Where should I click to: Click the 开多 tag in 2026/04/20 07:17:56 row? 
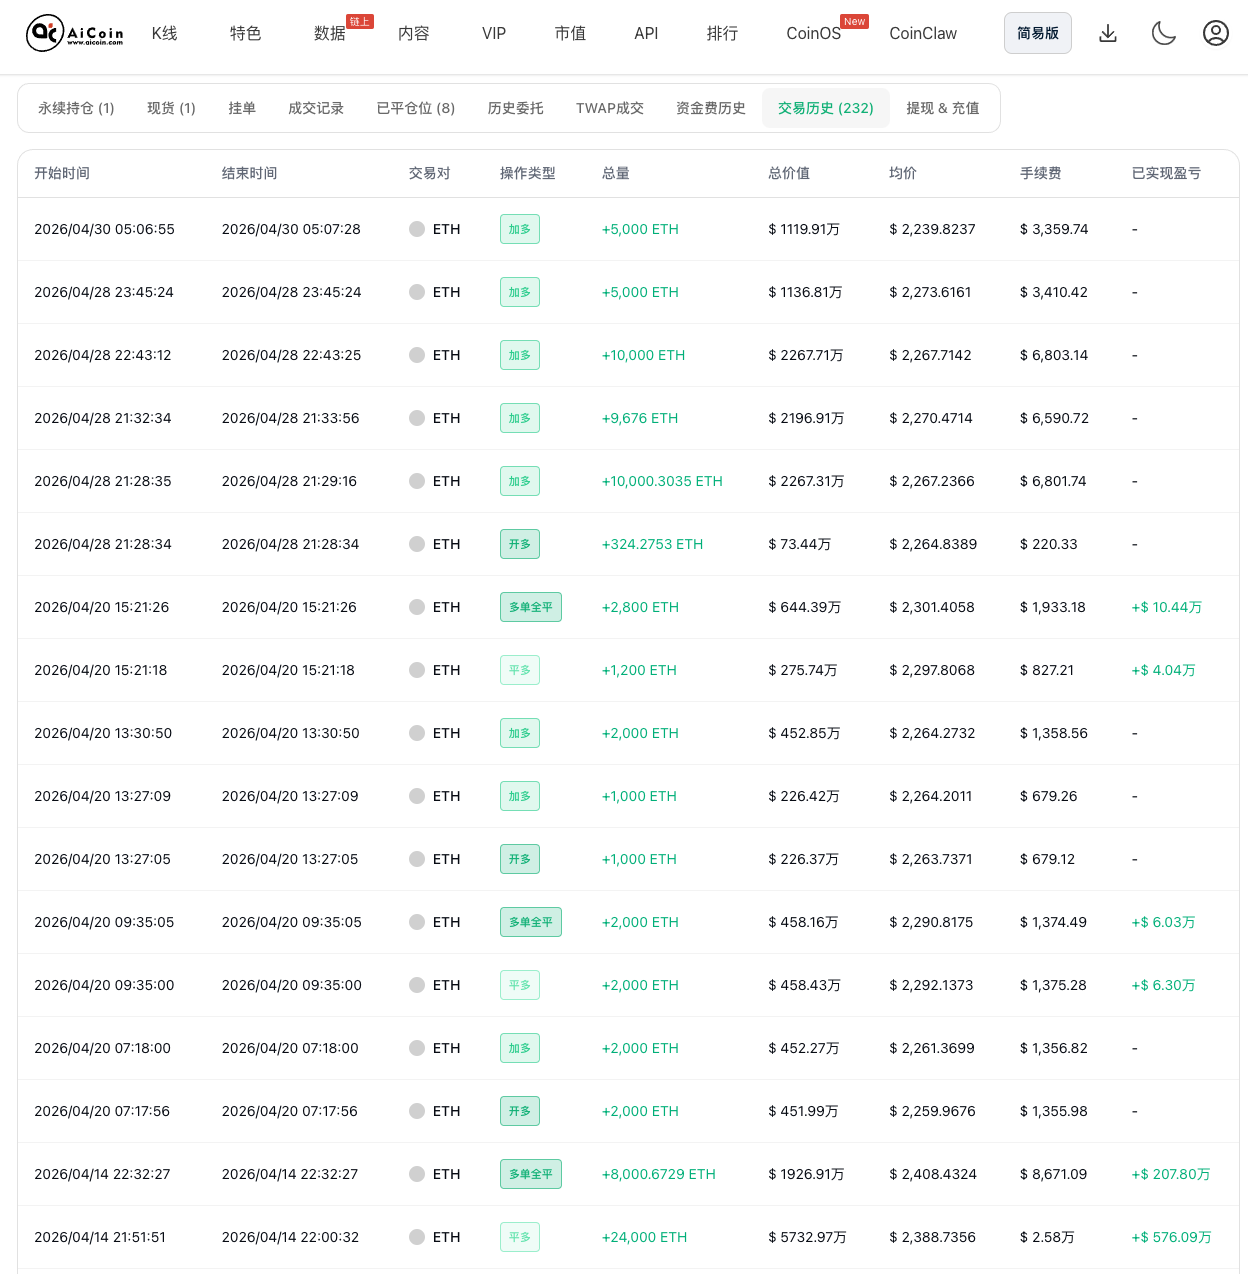pyautogui.click(x=520, y=1111)
